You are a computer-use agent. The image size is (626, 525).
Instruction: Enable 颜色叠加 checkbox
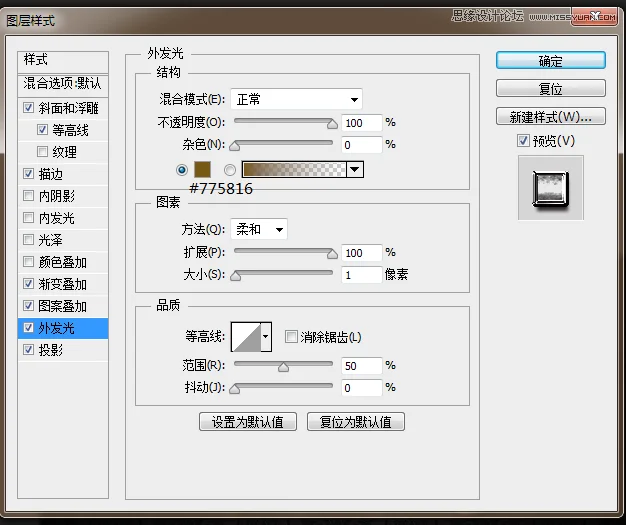point(28,262)
